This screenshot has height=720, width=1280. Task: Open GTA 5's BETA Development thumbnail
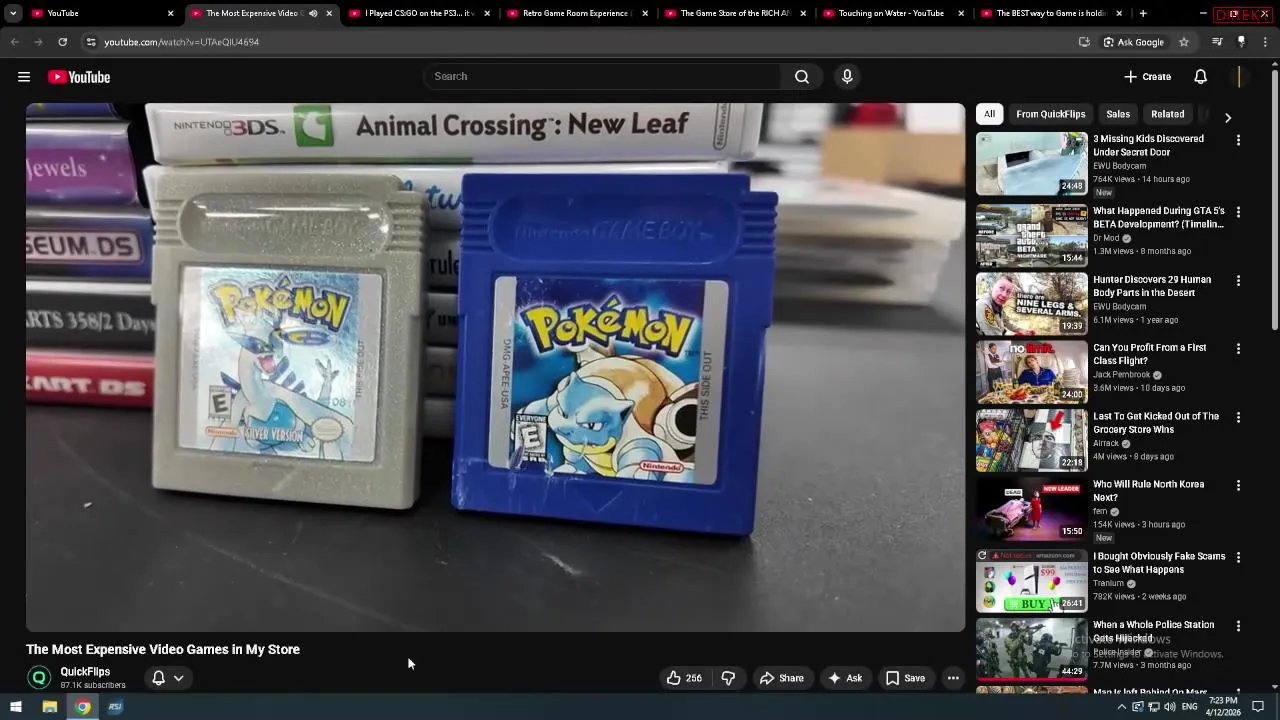[x=1031, y=236]
